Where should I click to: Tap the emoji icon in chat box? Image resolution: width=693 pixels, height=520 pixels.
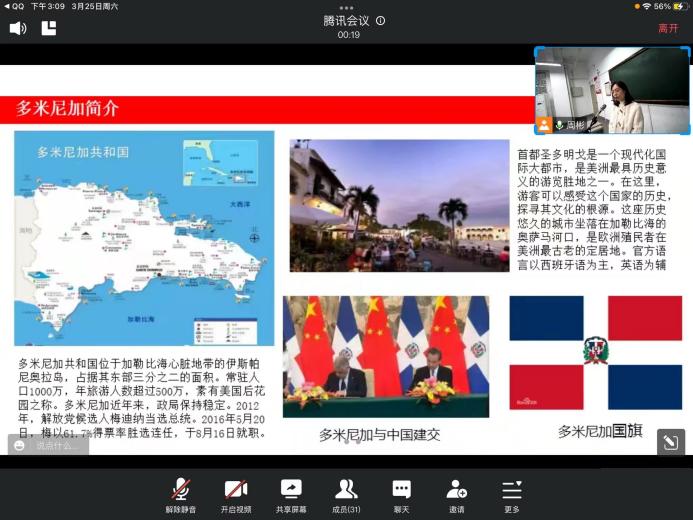point(20,446)
